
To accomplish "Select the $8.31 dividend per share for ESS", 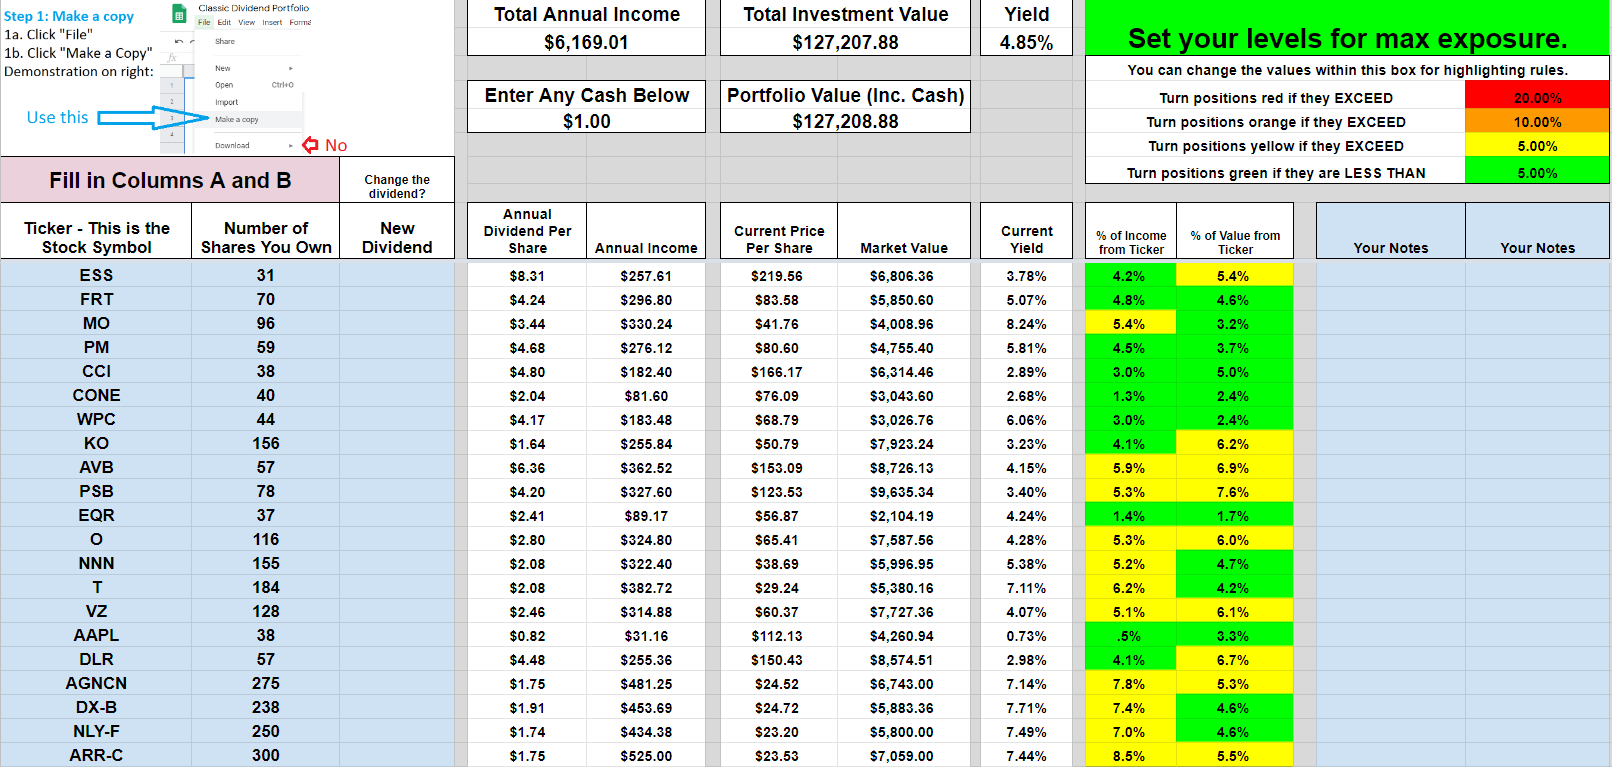I will point(527,276).
